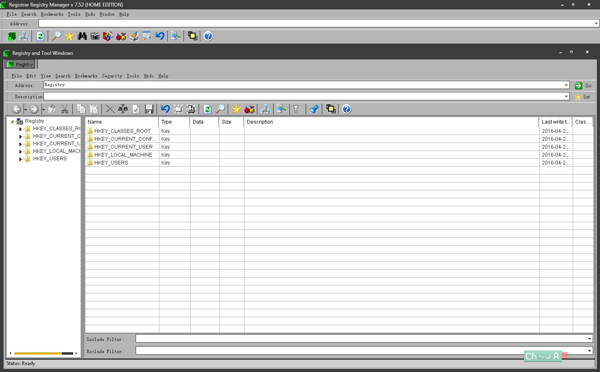Sort by the Type column header
This screenshot has width=600, height=372.
[174, 122]
